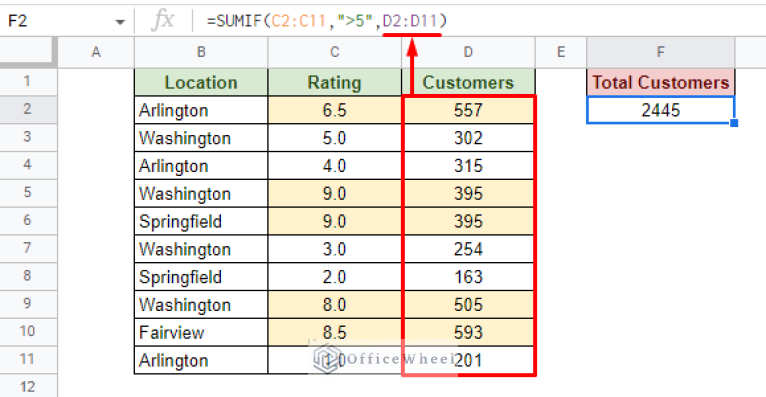Select rating cell 3.0
This screenshot has height=397, width=766.
335,249
